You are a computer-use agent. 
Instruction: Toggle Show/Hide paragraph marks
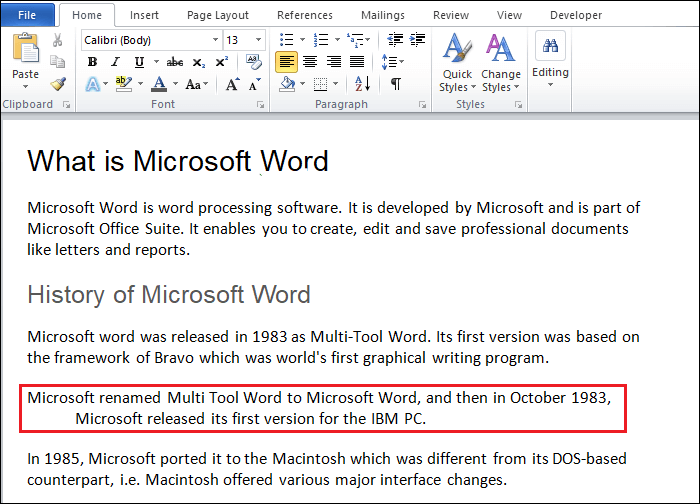396,84
